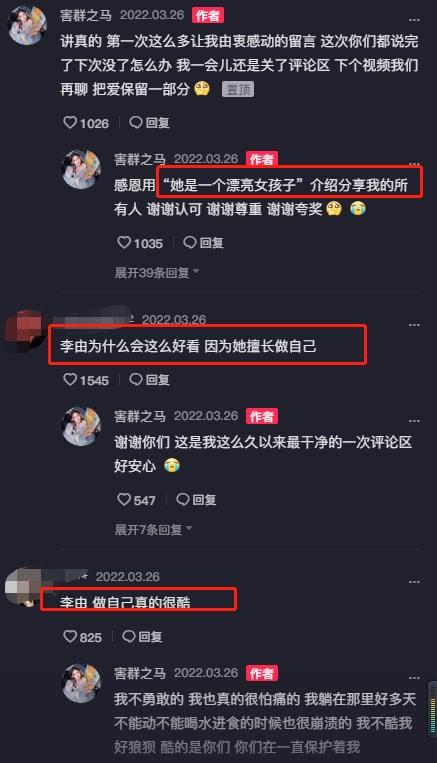Toggle like on comment with 825 likes
The width and height of the screenshot is (437, 763).
[x=71, y=636]
